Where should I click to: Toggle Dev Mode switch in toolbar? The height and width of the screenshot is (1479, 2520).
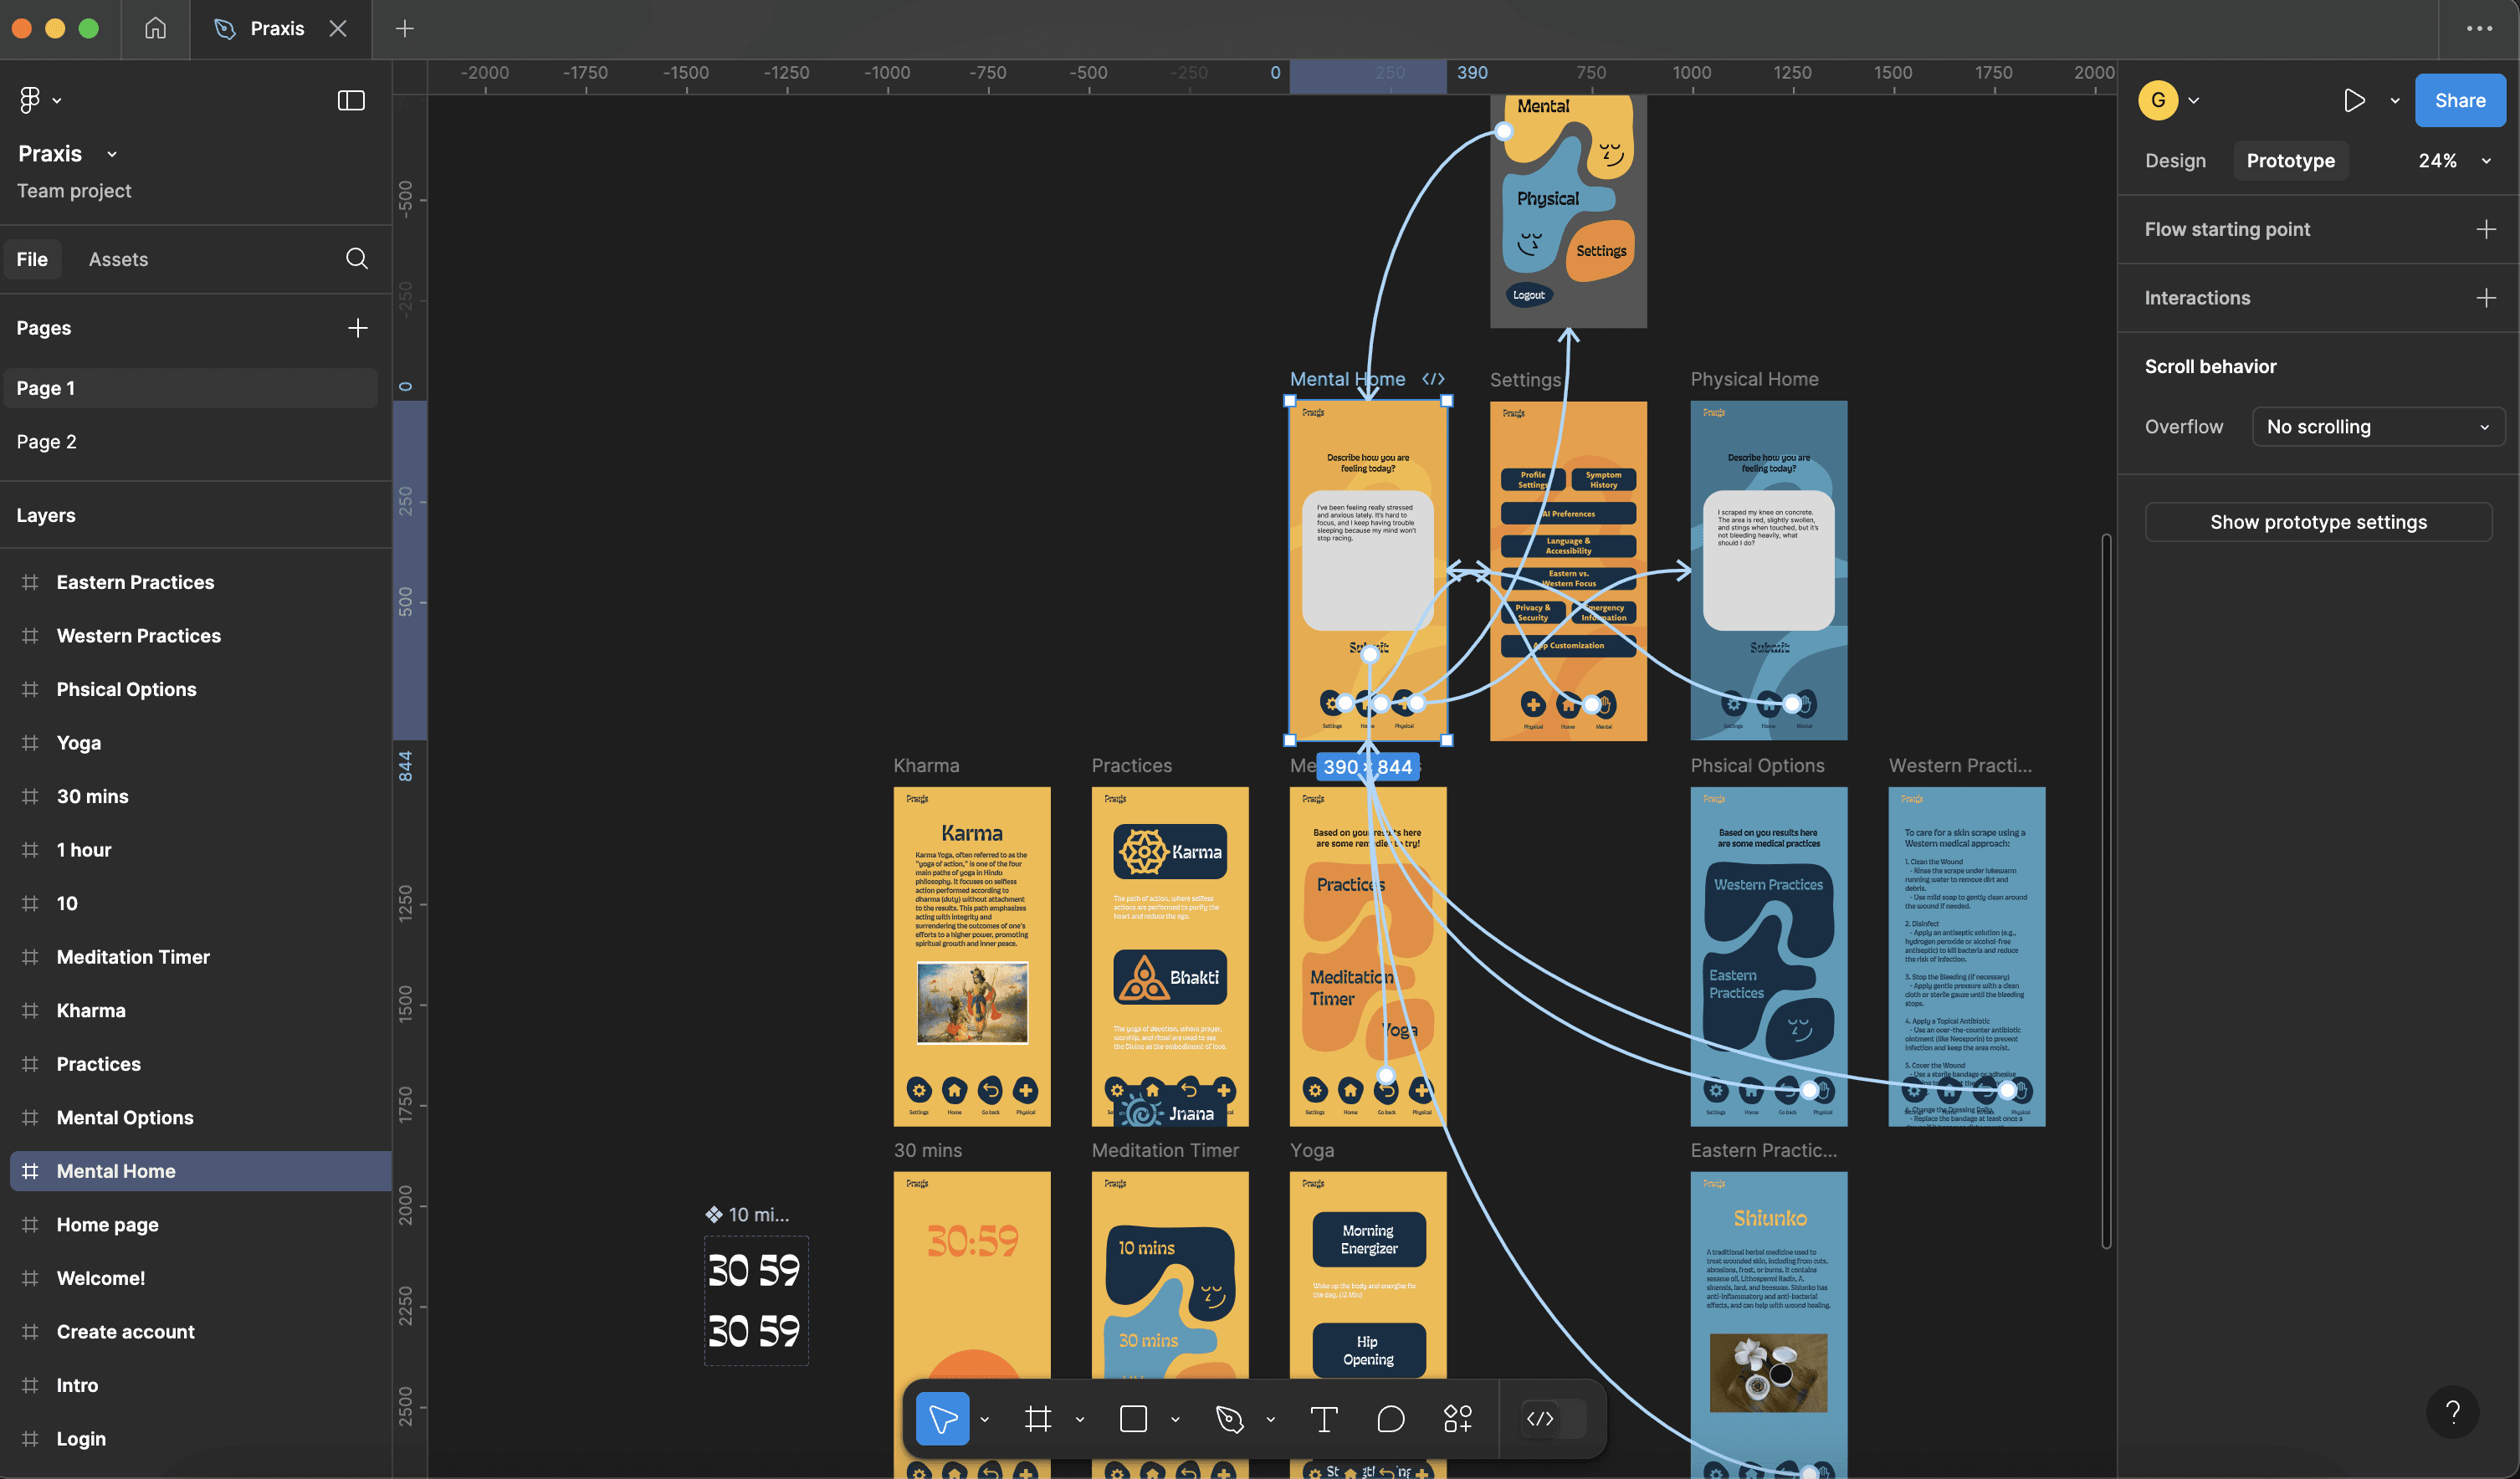point(1554,1418)
